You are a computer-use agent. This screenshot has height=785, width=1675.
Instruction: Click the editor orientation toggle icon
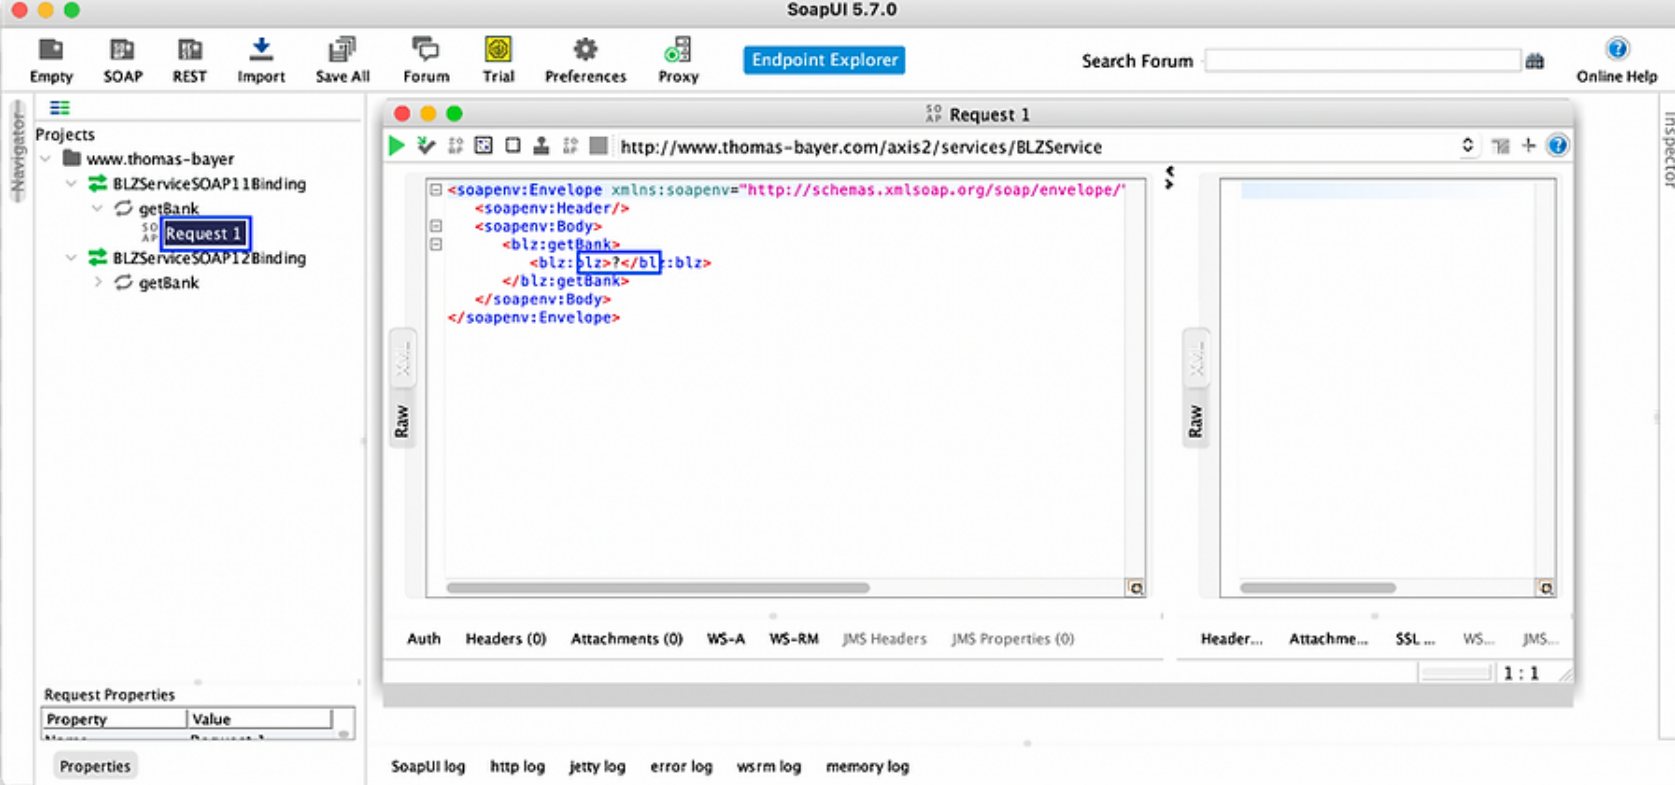(x=1500, y=146)
